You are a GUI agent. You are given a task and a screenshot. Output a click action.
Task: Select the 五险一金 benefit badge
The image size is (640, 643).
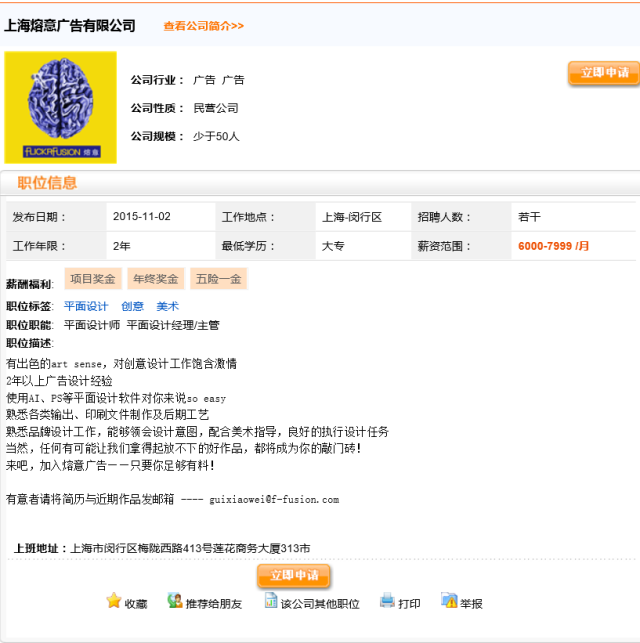tap(219, 279)
